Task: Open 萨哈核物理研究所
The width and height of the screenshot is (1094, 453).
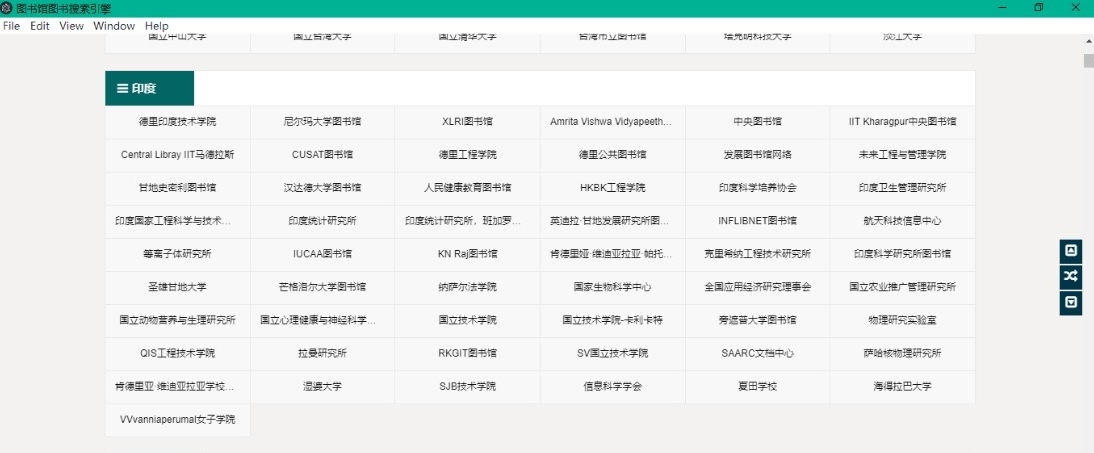Action: (x=902, y=353)
